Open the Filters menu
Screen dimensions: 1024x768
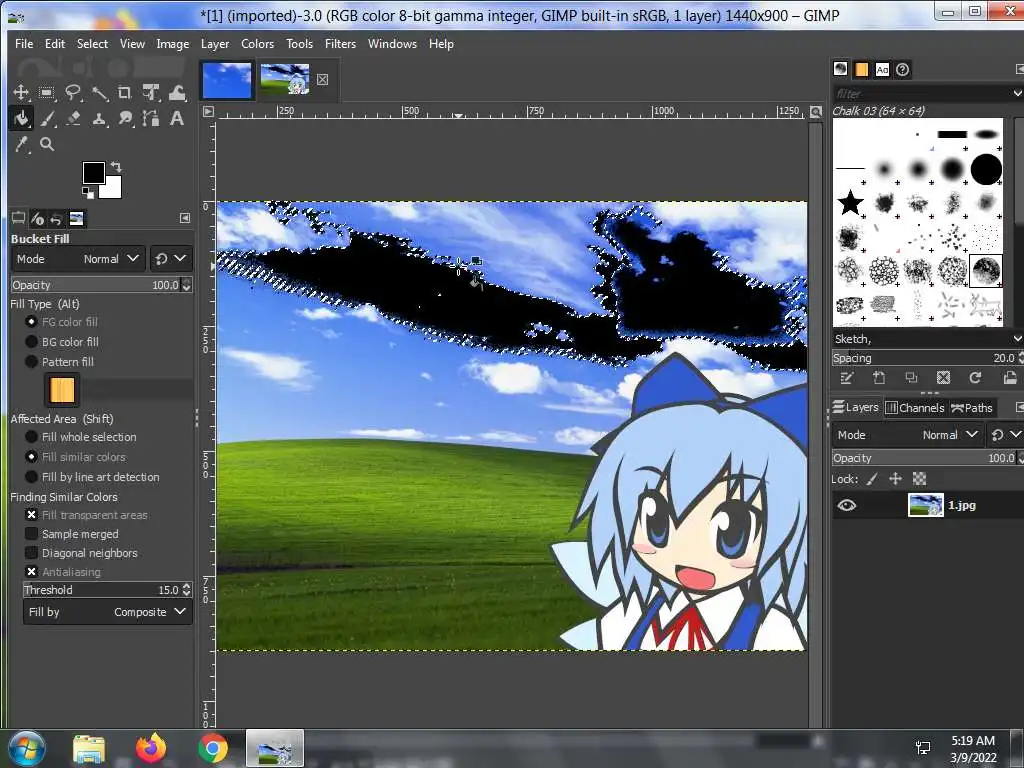point(340,44)
